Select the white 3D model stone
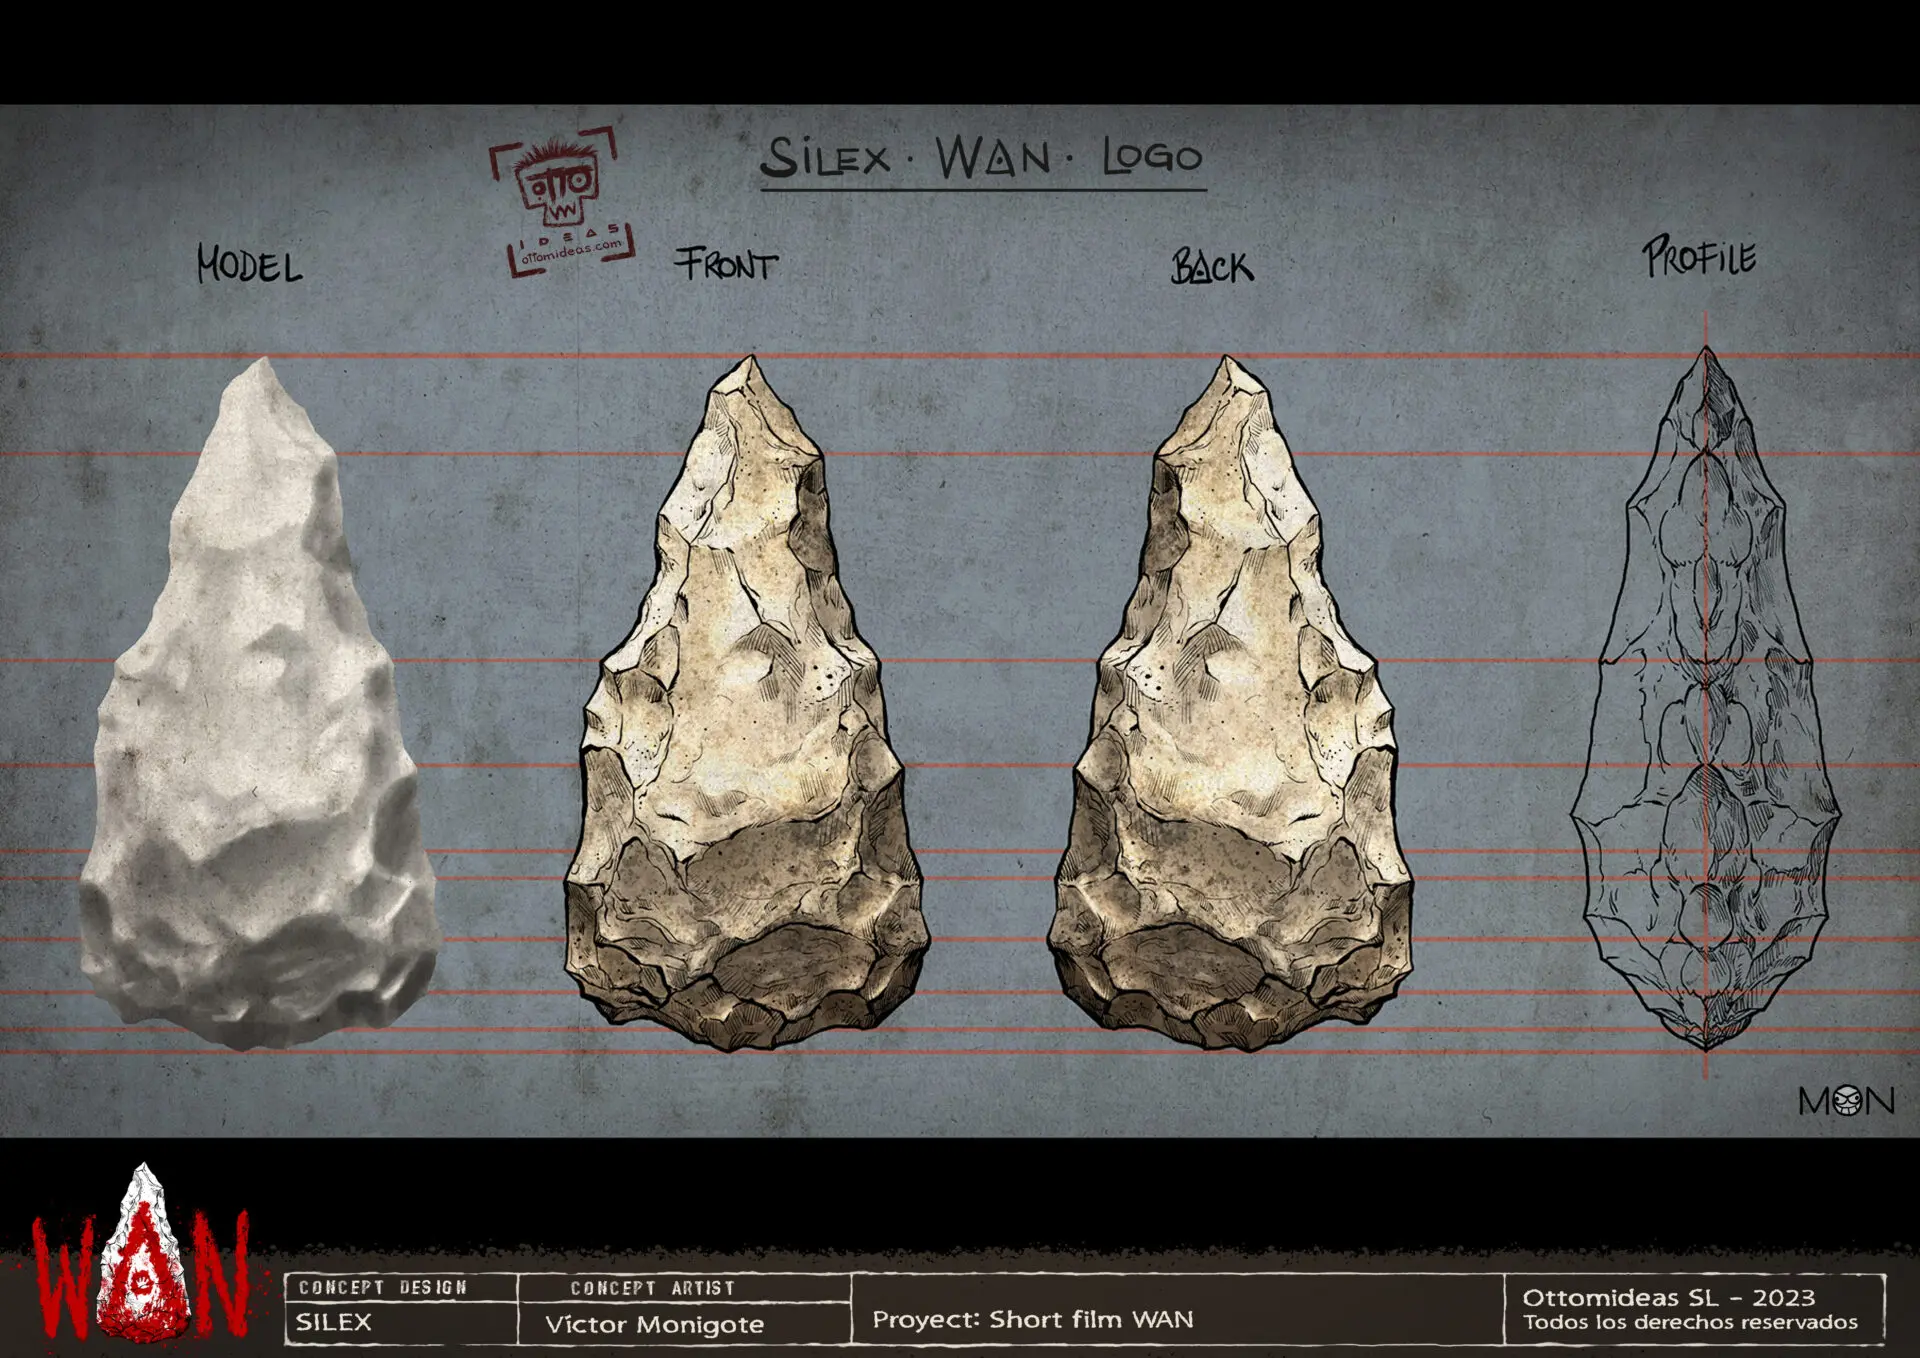Screen dimensions: 1920x1358 (260, 703)
